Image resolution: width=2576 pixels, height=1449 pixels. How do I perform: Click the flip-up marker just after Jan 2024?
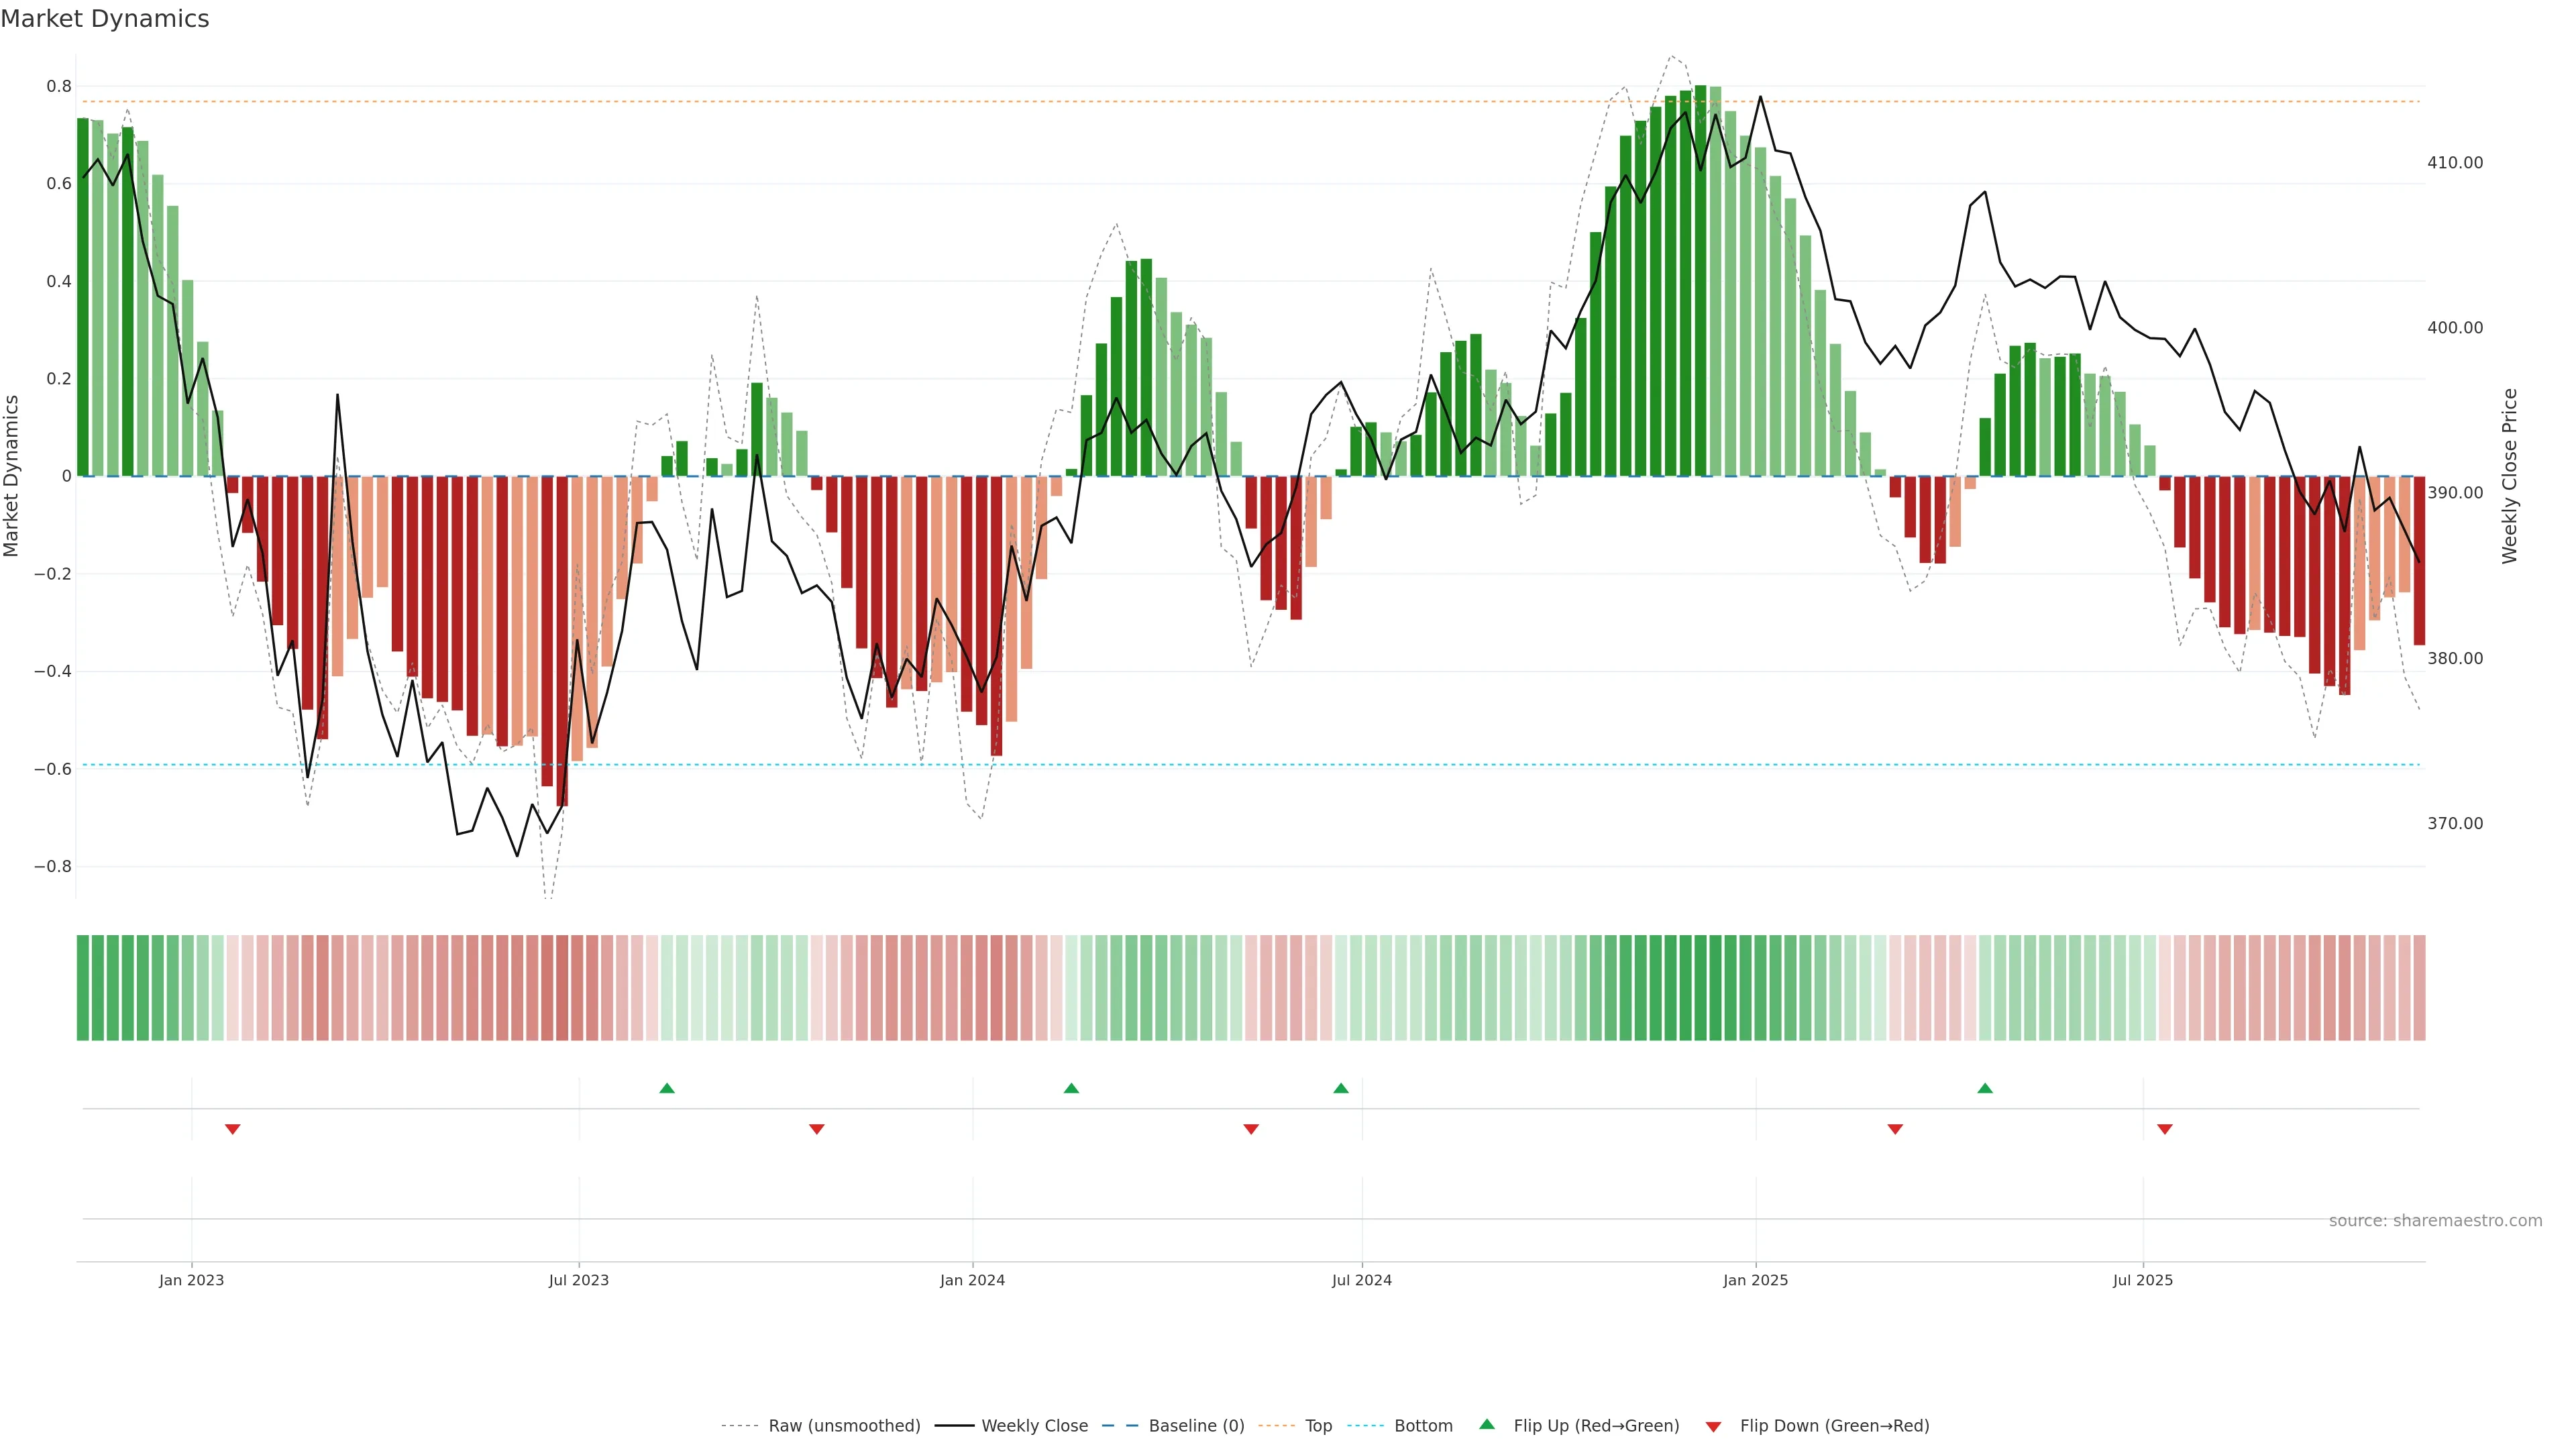tap(1071, 1088)
